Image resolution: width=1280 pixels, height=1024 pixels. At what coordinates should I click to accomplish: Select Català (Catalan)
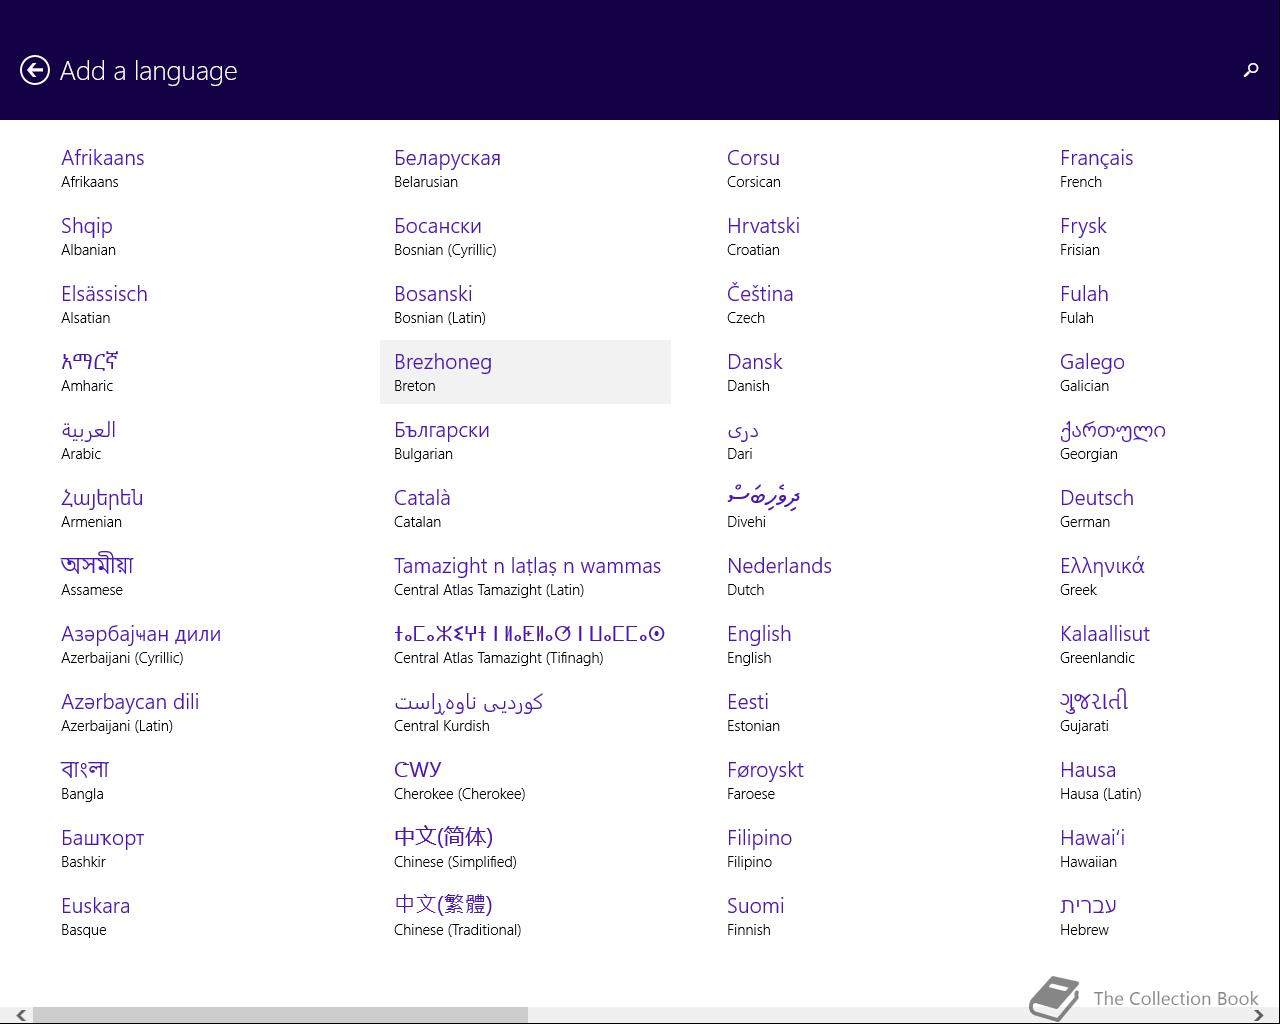tap(525, 508)
